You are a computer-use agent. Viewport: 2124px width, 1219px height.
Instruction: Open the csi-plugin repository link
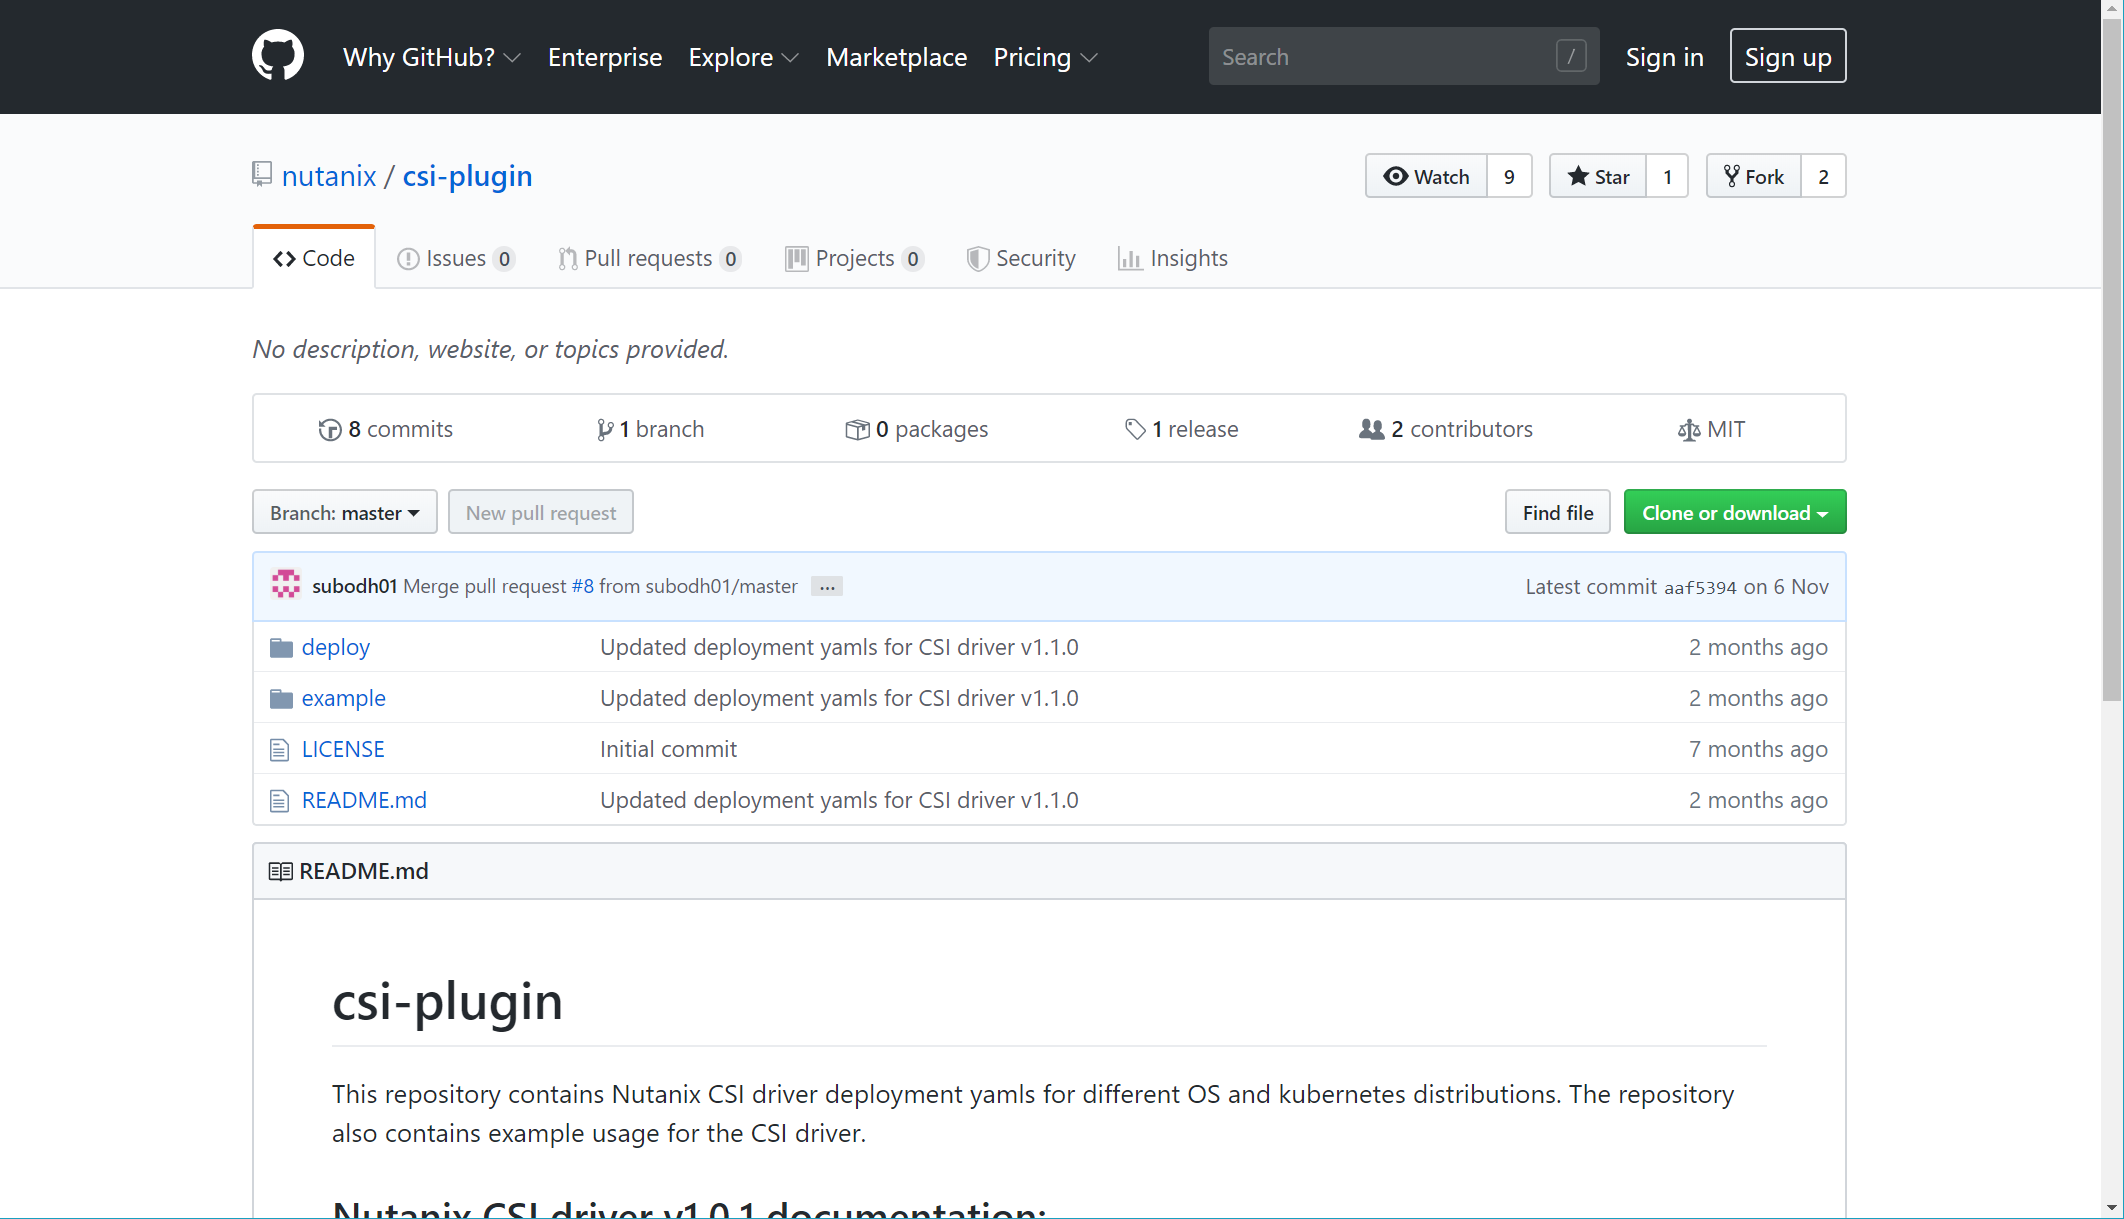tap(467, 176)
